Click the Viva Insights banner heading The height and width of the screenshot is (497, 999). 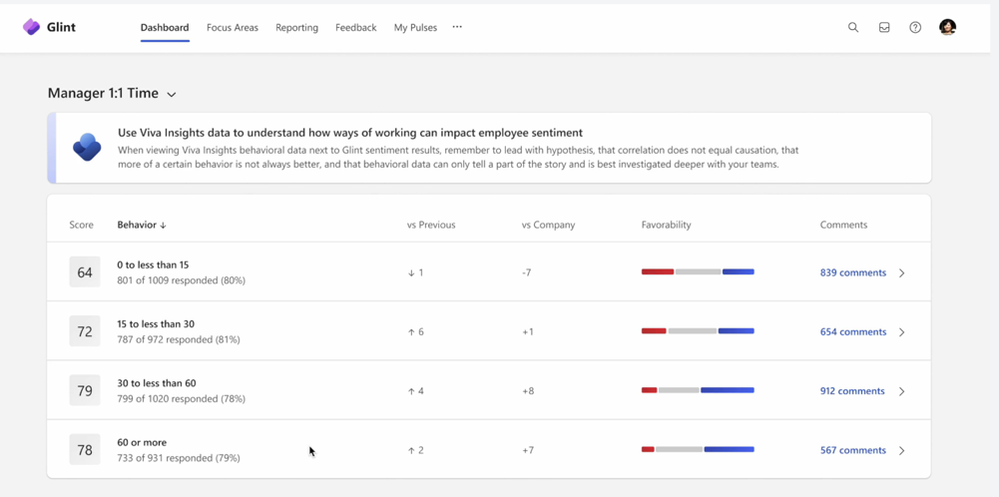click(350, 133)
